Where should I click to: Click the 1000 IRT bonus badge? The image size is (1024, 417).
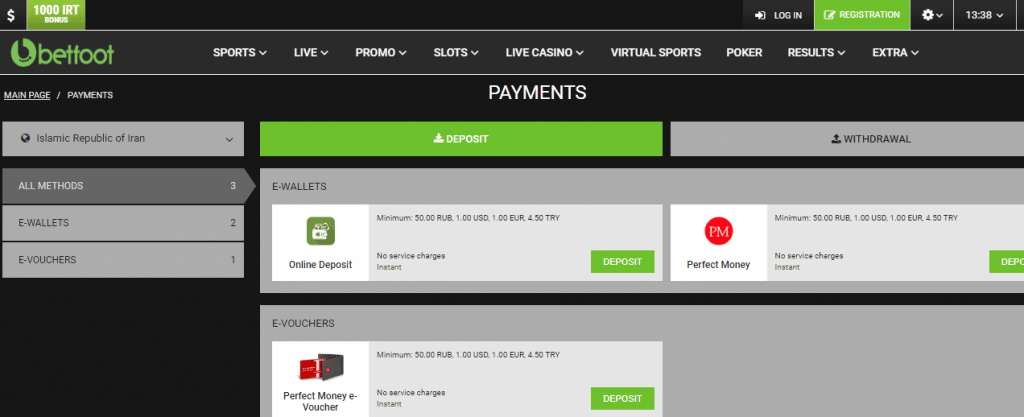[x=55, y=14]
